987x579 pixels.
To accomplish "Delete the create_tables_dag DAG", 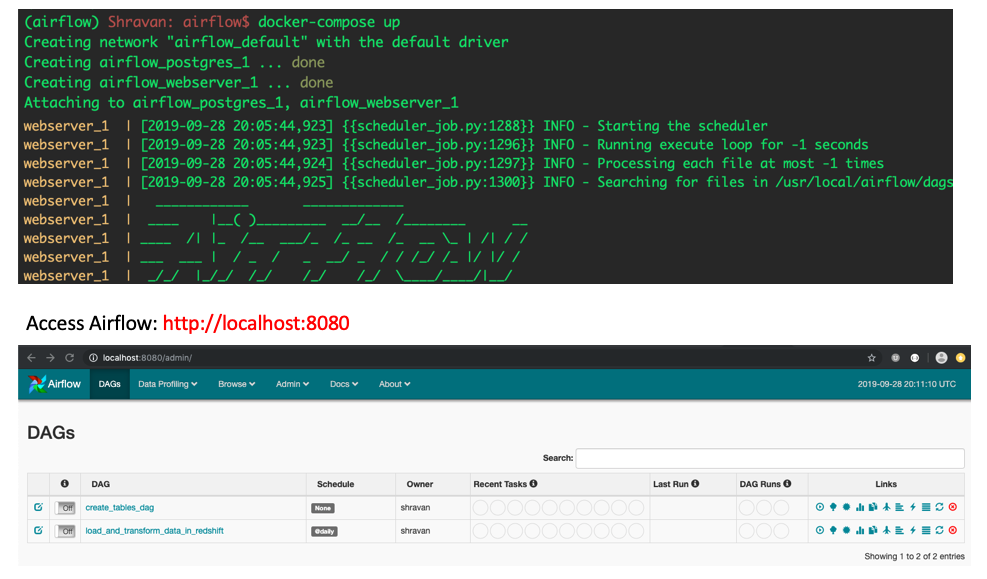I will pos(953,507).
